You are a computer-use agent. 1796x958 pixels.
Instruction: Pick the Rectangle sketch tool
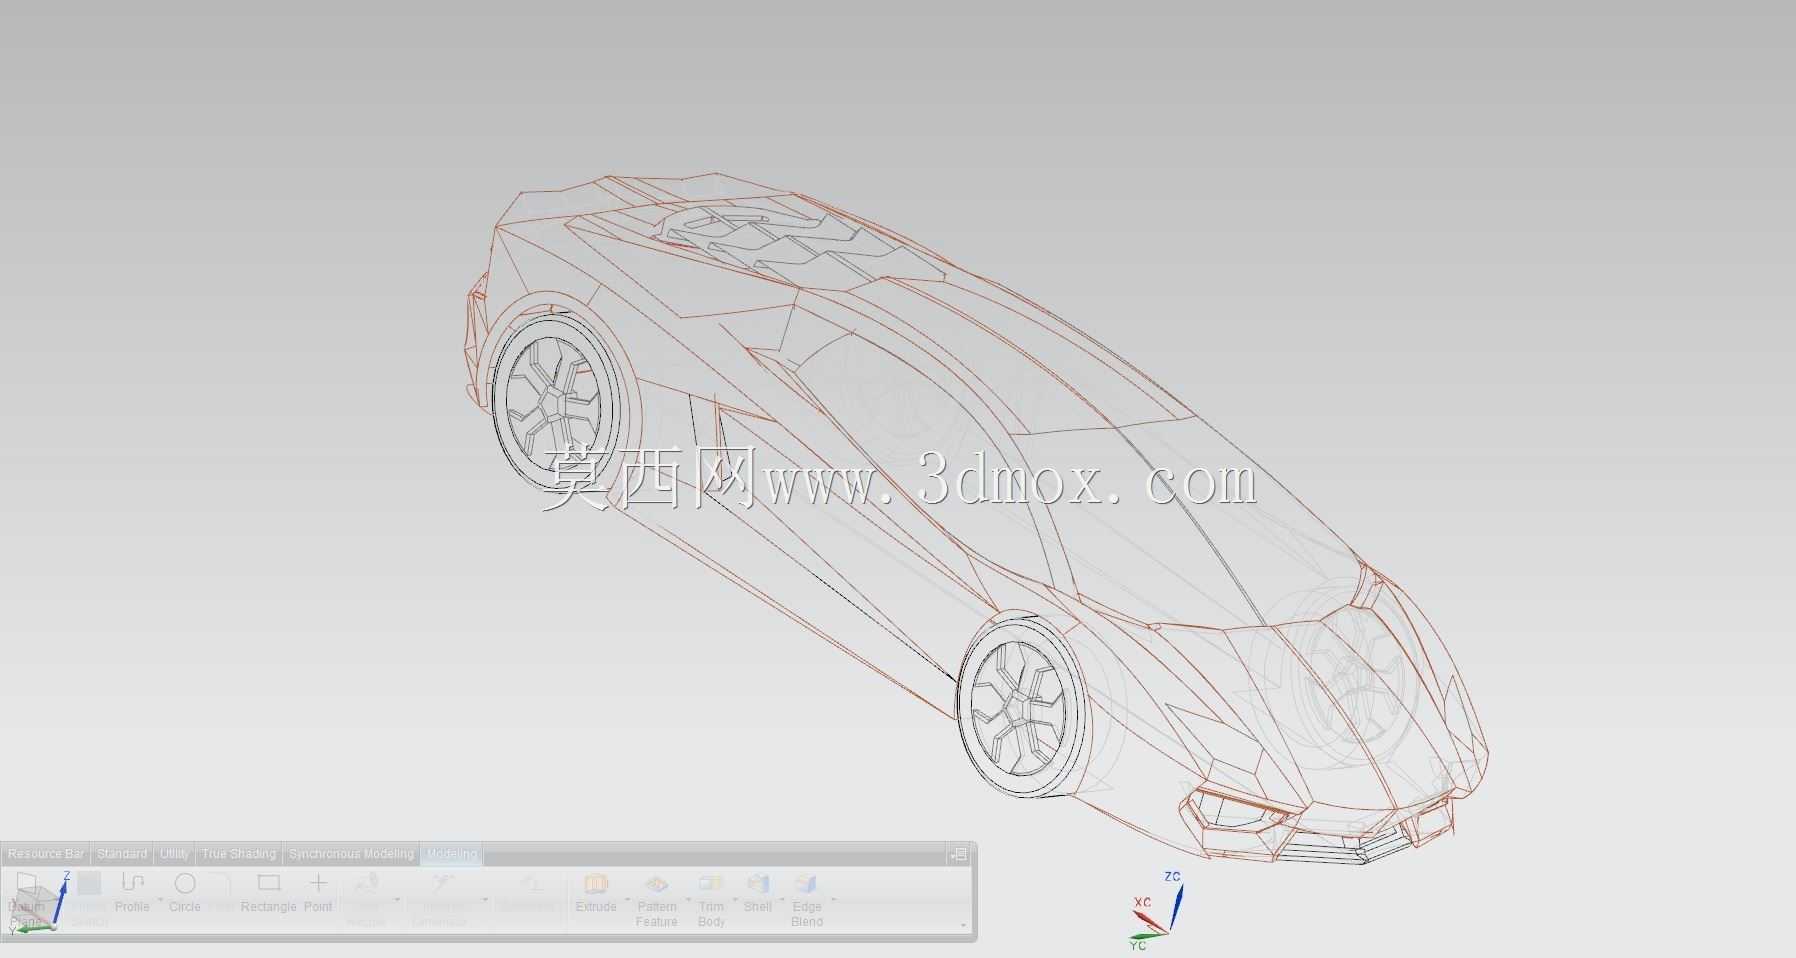click(x=268, y=892)
